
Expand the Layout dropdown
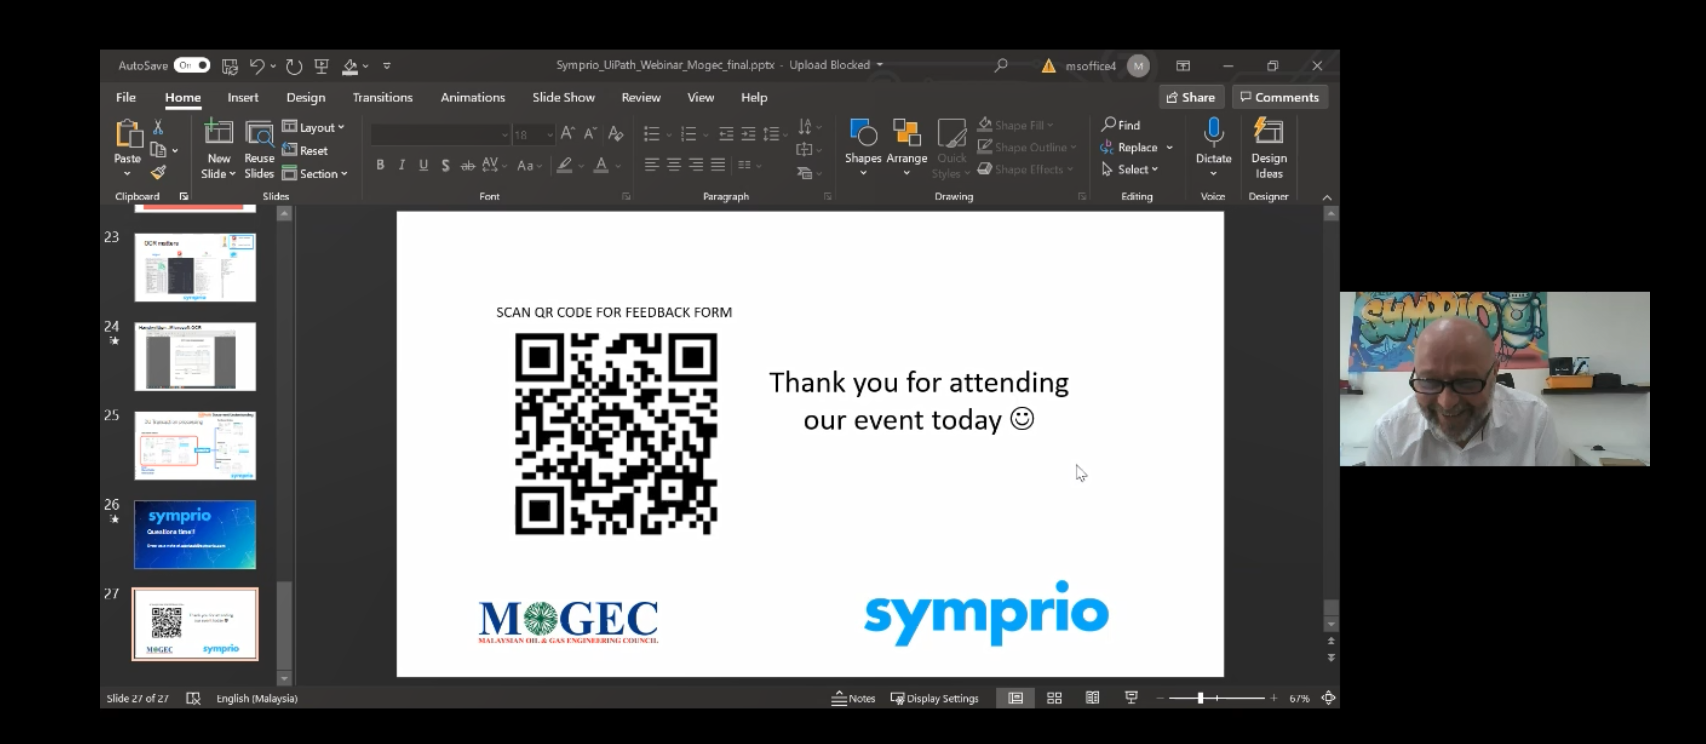(x=313, y=127)
